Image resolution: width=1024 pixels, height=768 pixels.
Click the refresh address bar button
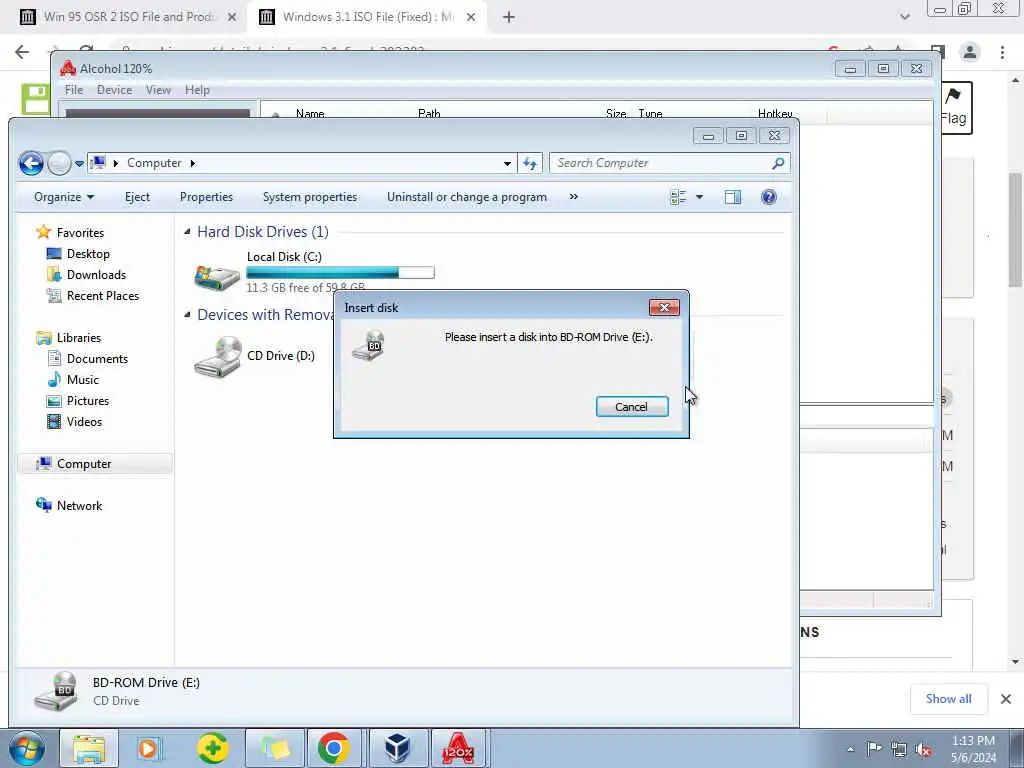[530, 163]
